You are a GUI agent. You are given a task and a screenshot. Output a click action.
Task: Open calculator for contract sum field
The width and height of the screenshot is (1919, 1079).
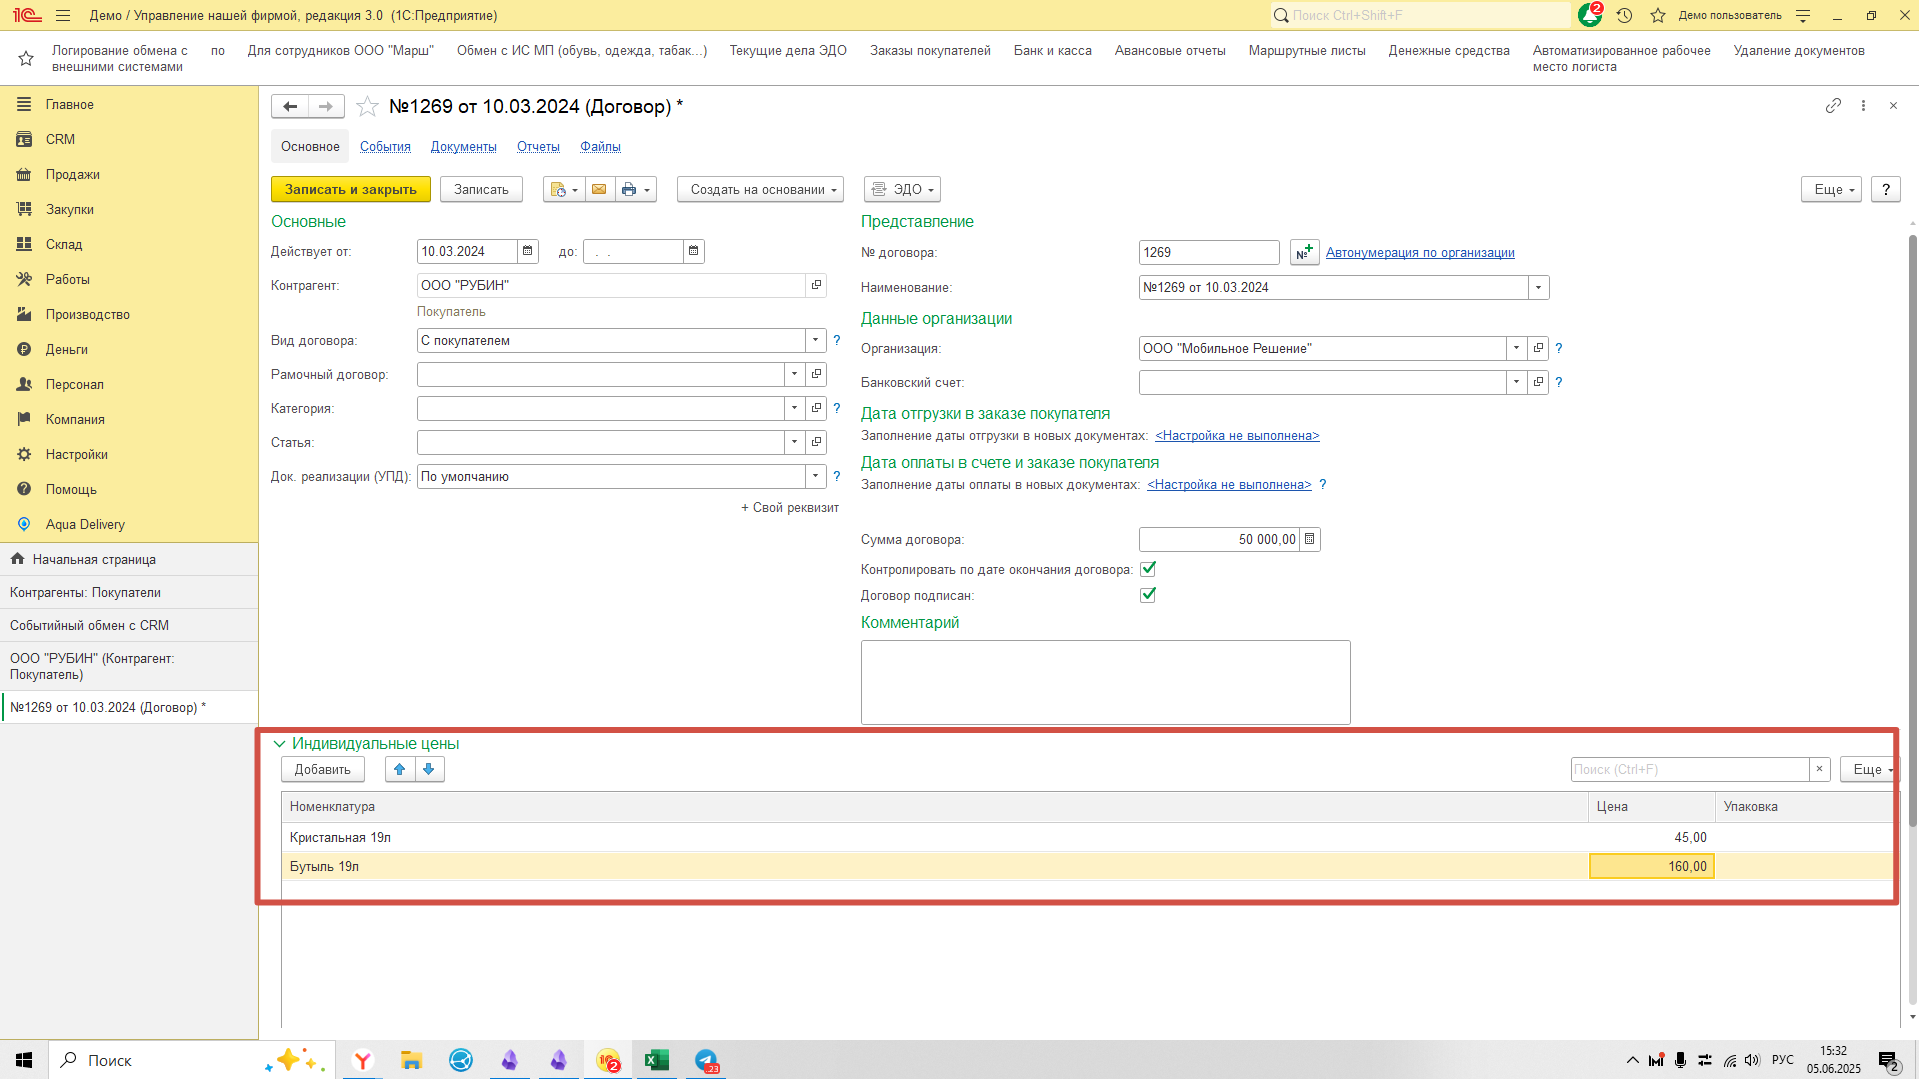pyautogui.click(x=1310, y=539)
